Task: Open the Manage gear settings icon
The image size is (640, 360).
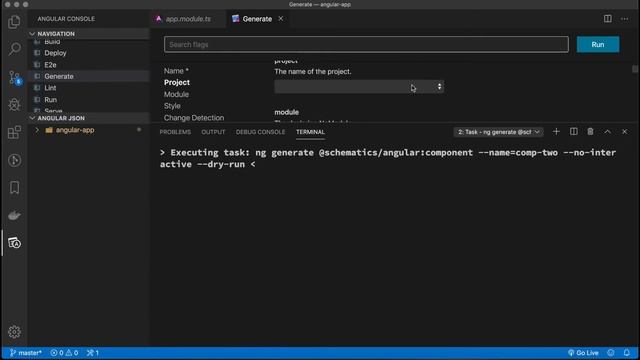Action: pyautogui.click(x=14, y=331)
